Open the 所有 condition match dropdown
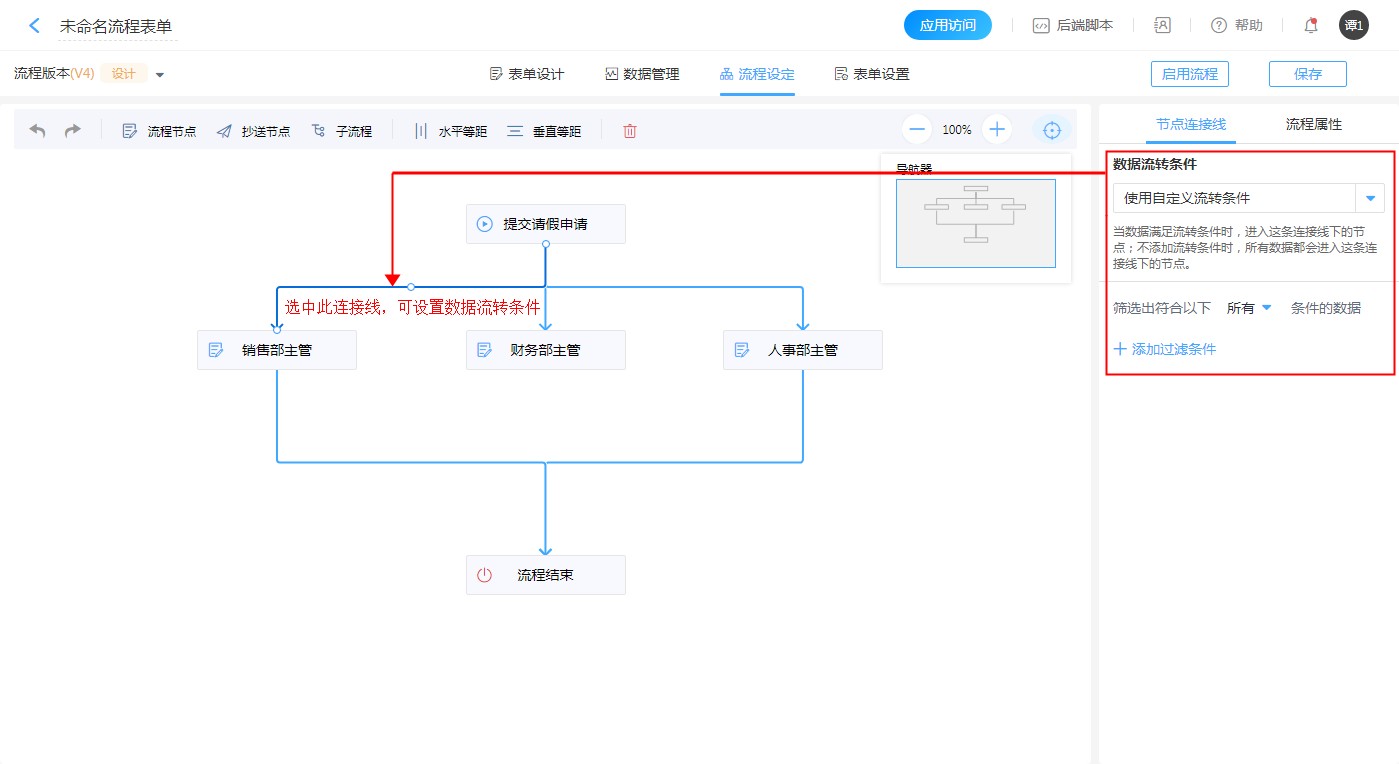Image resolution: width=1399 pixels, height=764 pixels. 1249,308
